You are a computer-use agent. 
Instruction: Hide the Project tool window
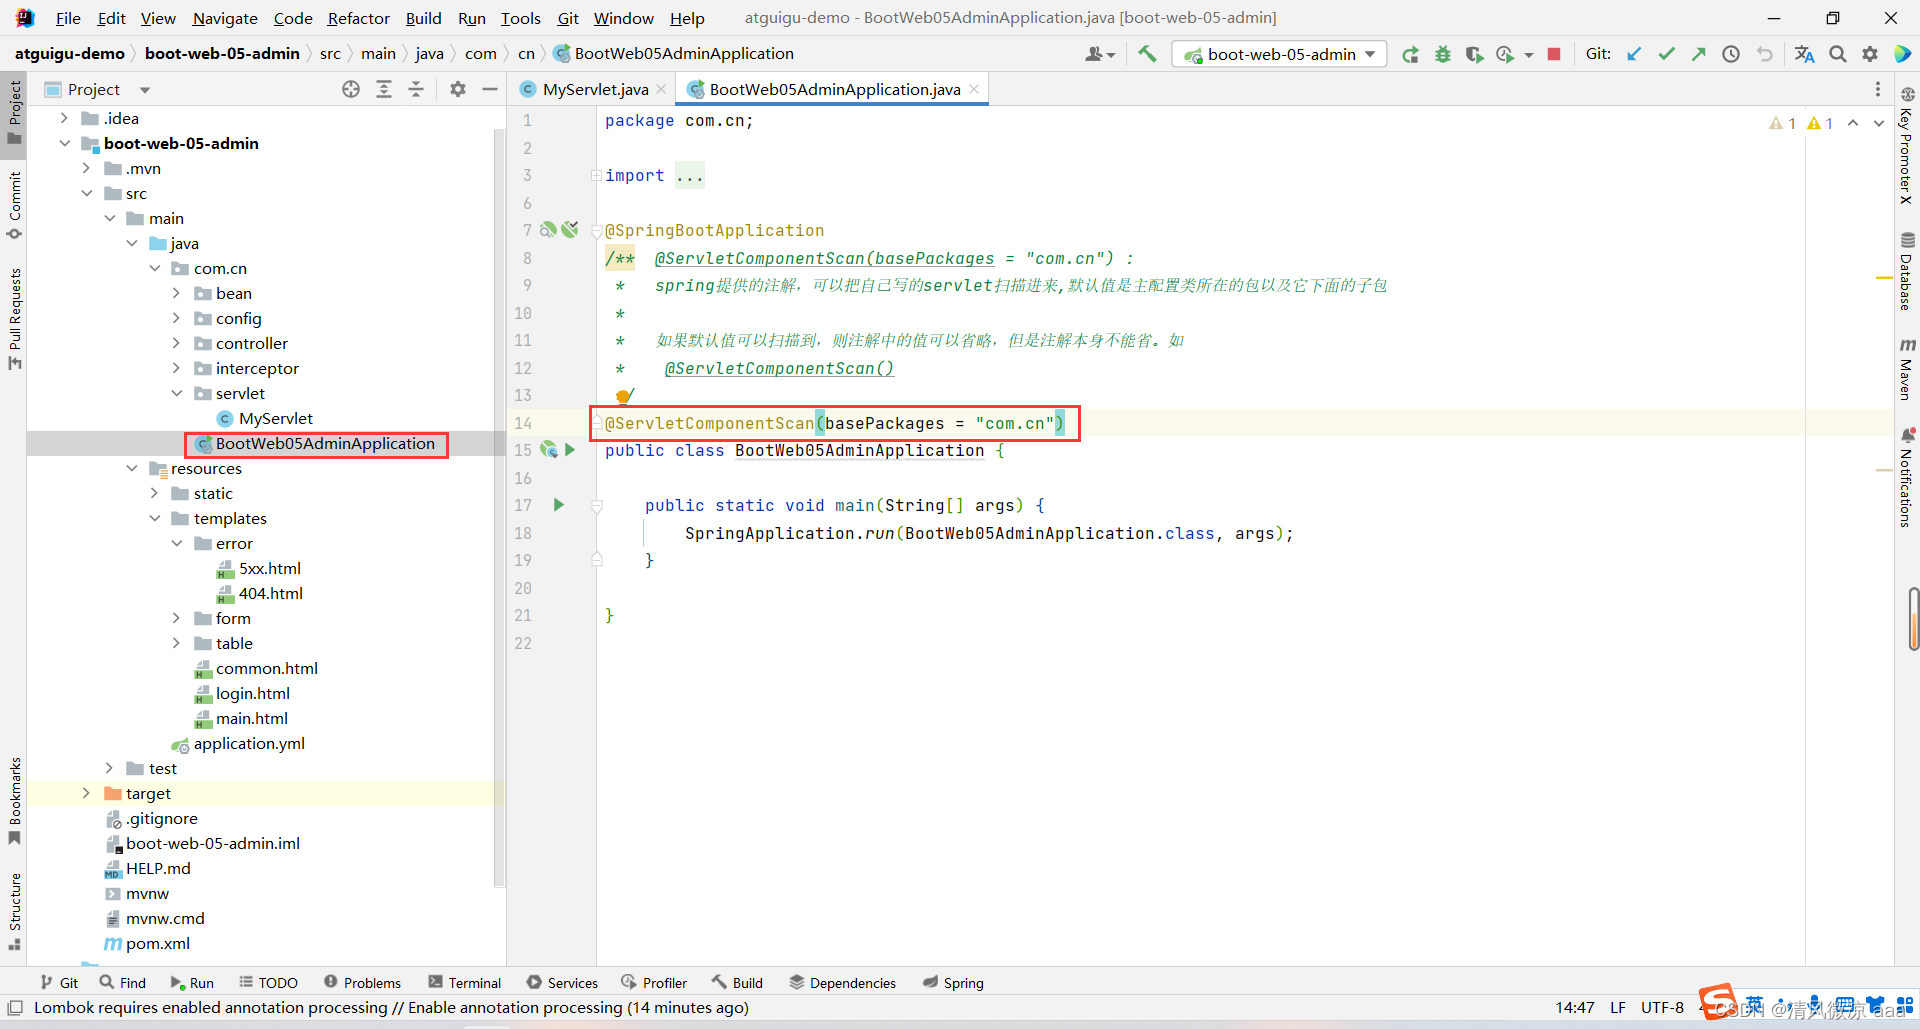490,89
